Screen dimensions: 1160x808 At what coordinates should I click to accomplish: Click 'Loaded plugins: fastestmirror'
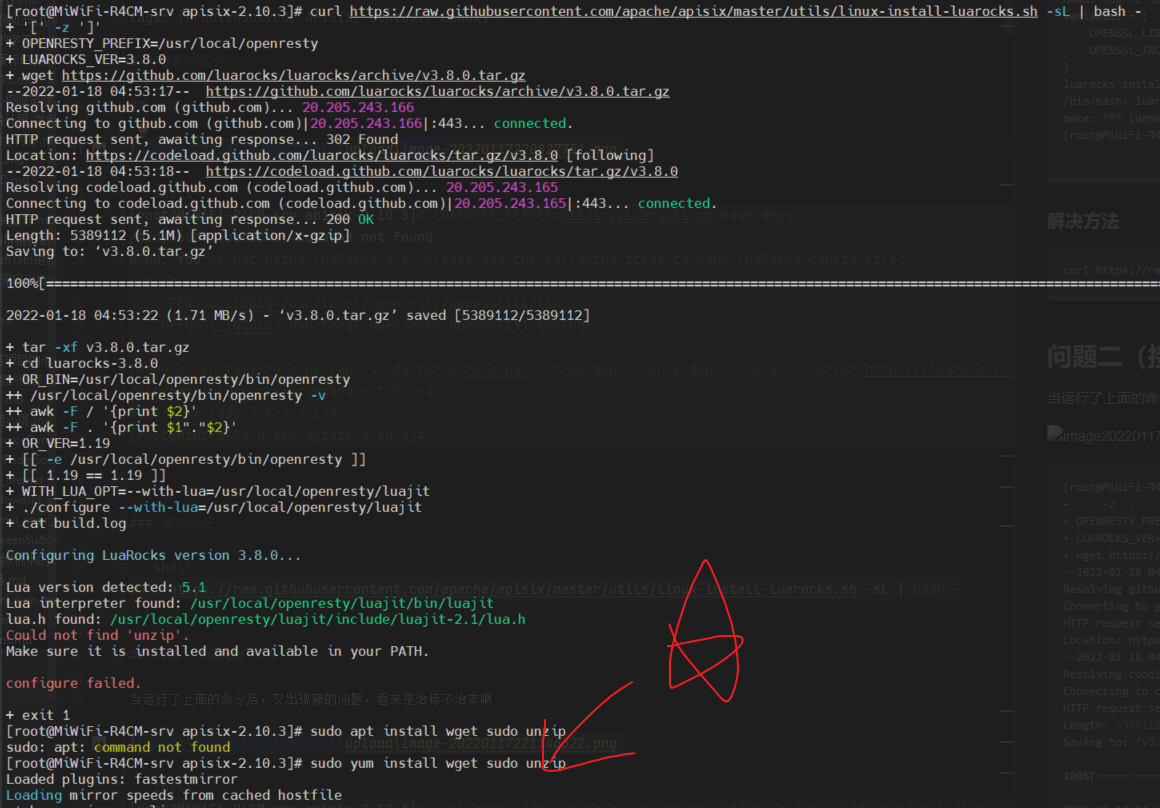(121, 779)
